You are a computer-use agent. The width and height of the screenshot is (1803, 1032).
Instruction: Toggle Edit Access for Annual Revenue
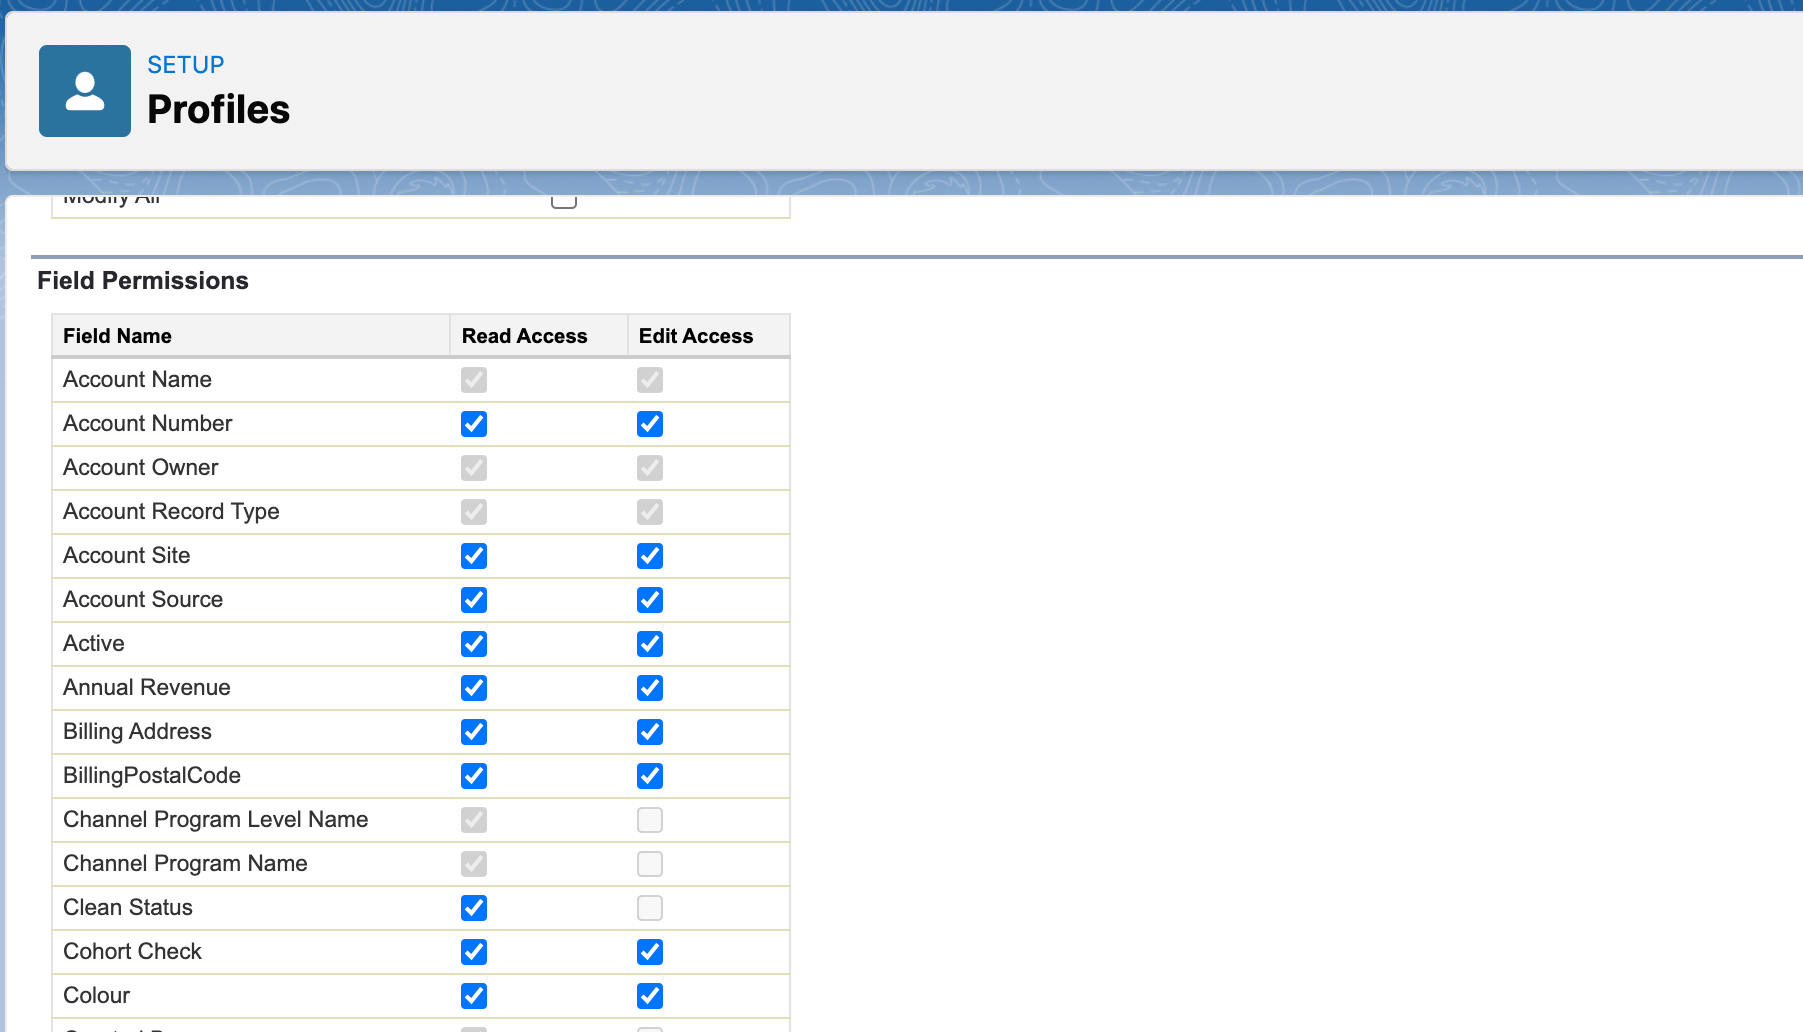pyautogui.click(x=649, y=688)
